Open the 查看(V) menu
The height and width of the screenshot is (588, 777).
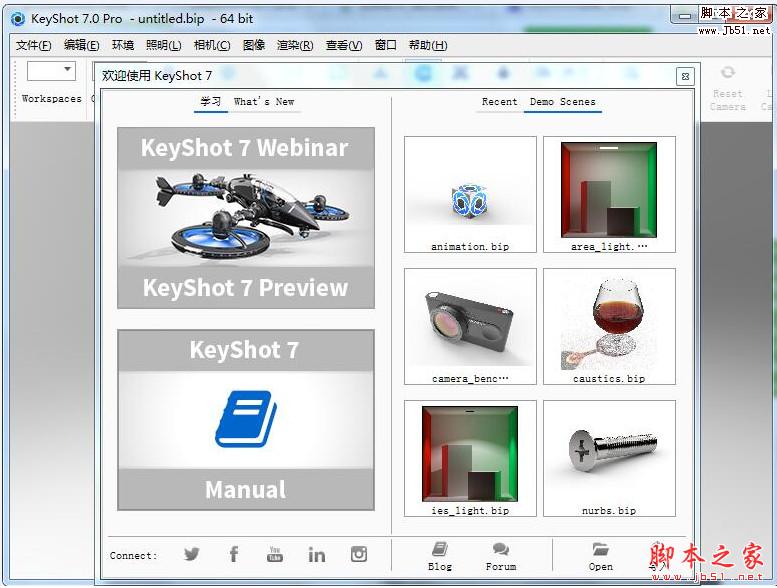click(344, 46)
